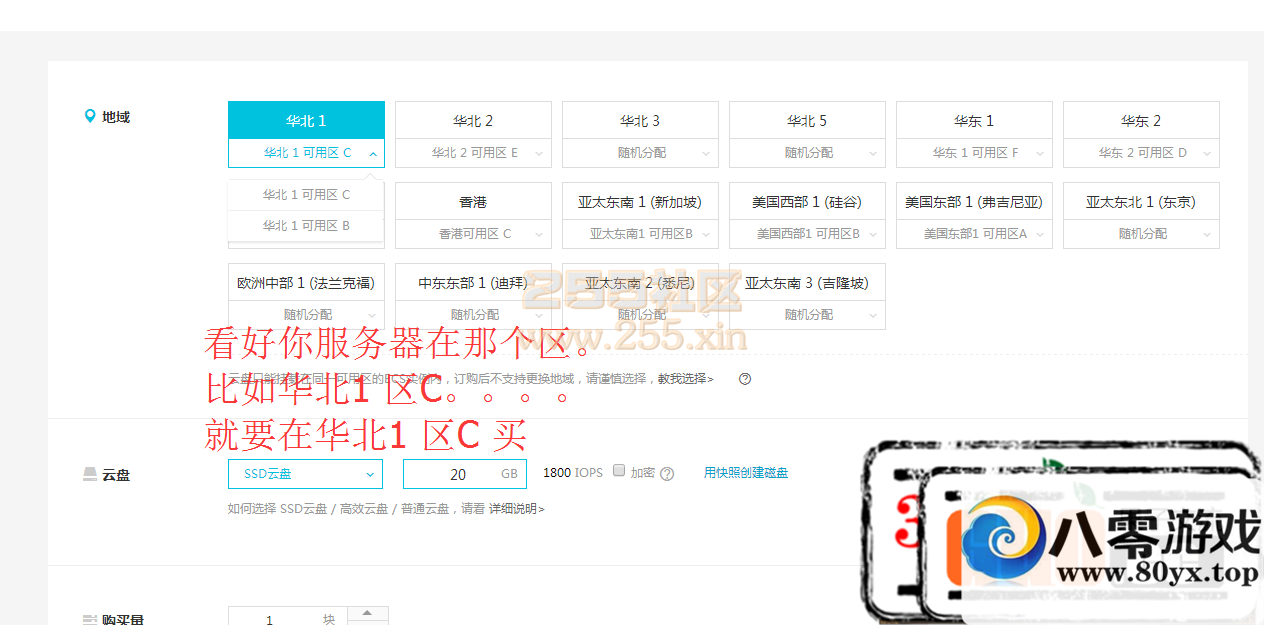Choose 华北 1 可用区 C from the list

click(306, 195)
